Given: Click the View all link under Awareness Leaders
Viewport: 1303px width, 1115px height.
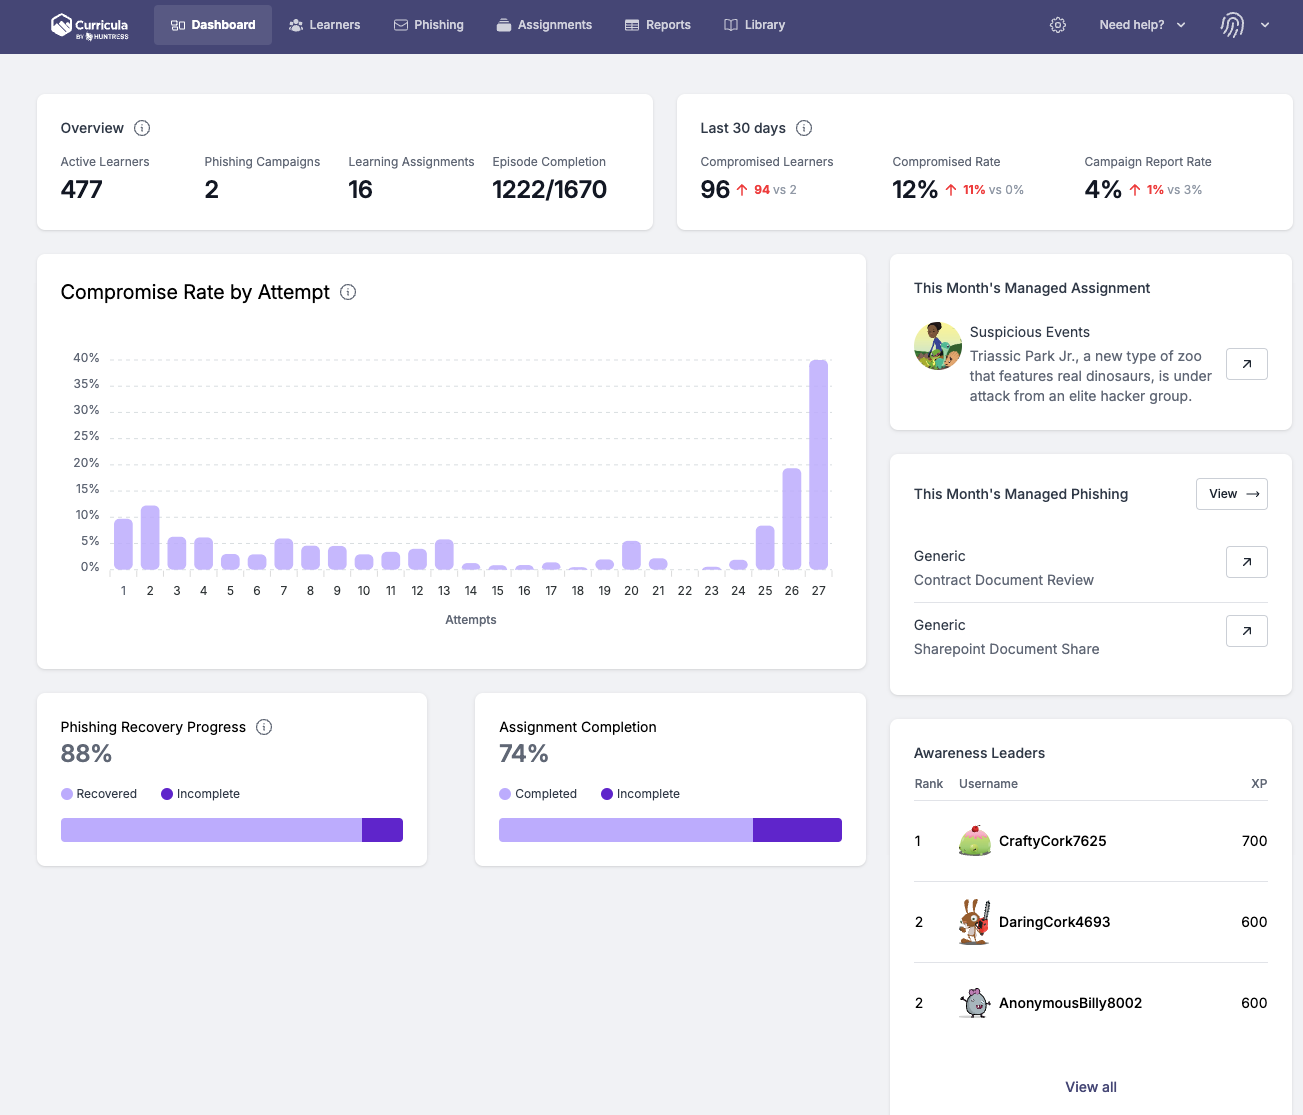Looking at the screenshot, I should (x=1090, y=1087).
